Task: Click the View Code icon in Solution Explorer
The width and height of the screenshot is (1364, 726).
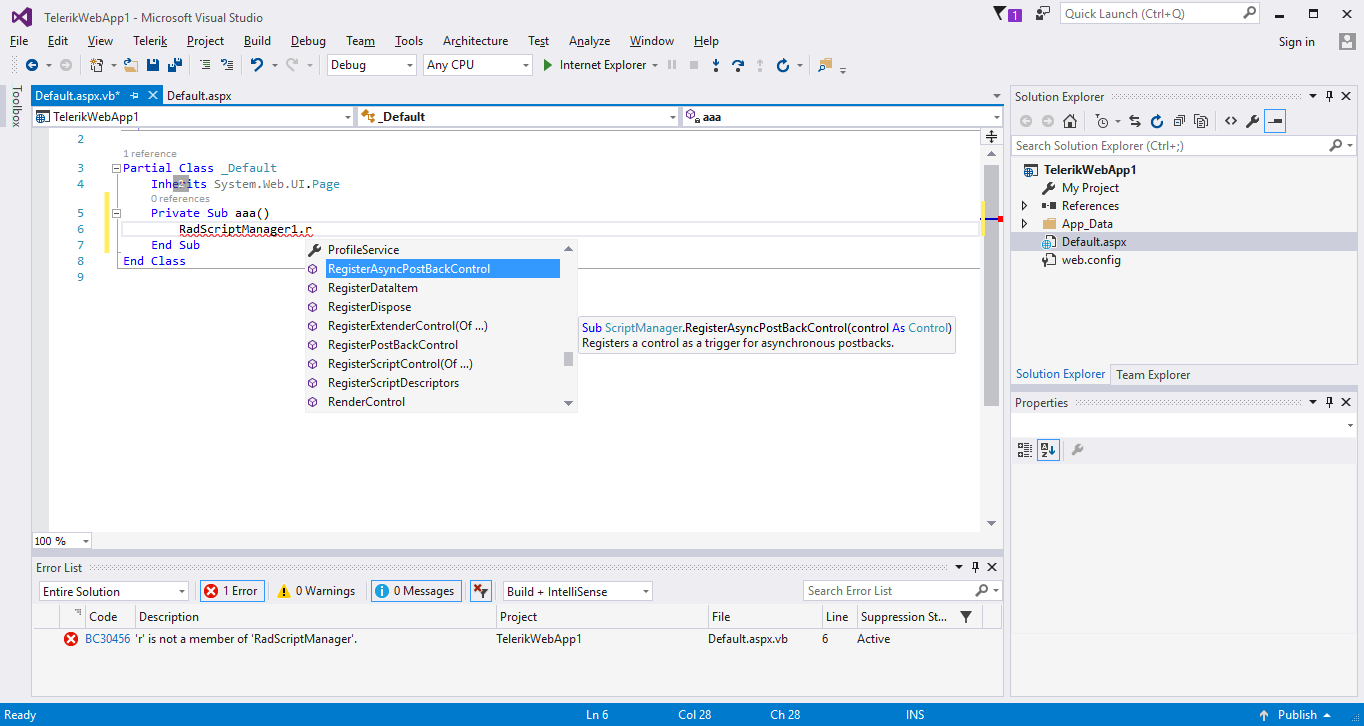Action: coord(1230,121)
